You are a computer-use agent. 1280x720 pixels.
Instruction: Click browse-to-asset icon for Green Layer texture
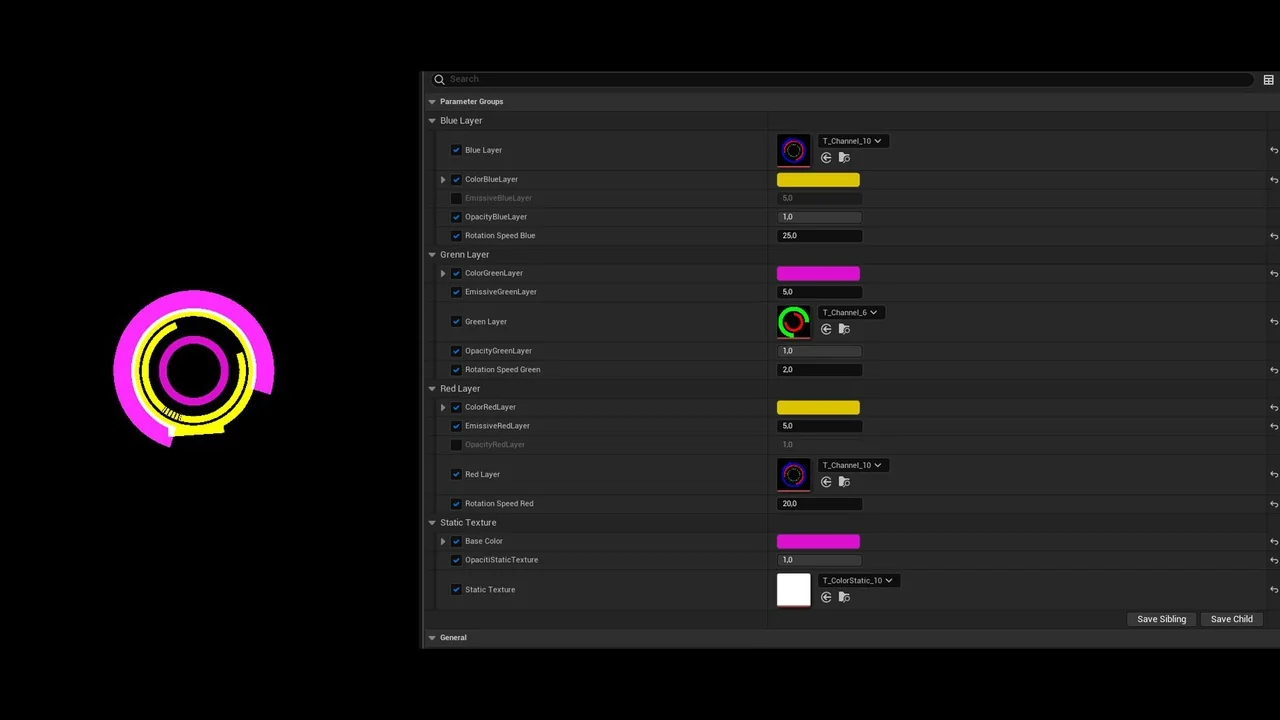point(844,330)
